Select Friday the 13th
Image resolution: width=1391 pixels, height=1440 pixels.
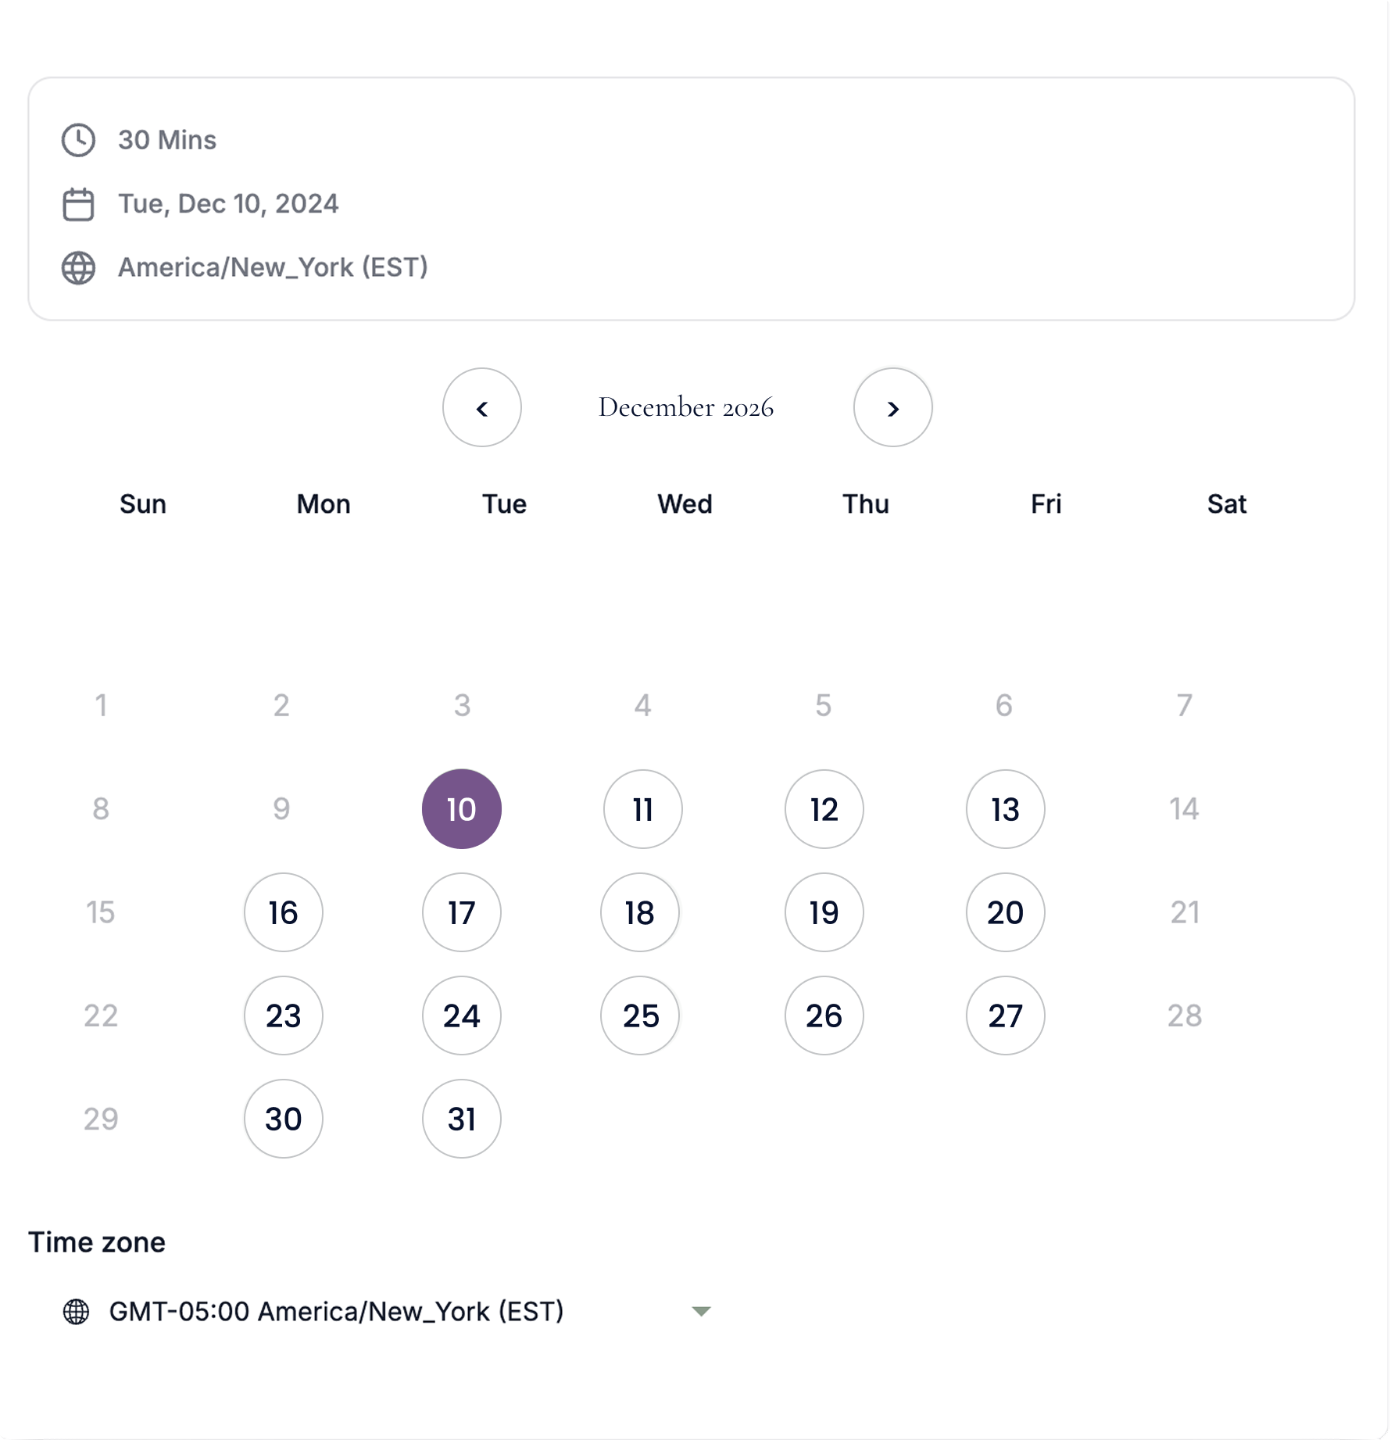click(1006, 809)
